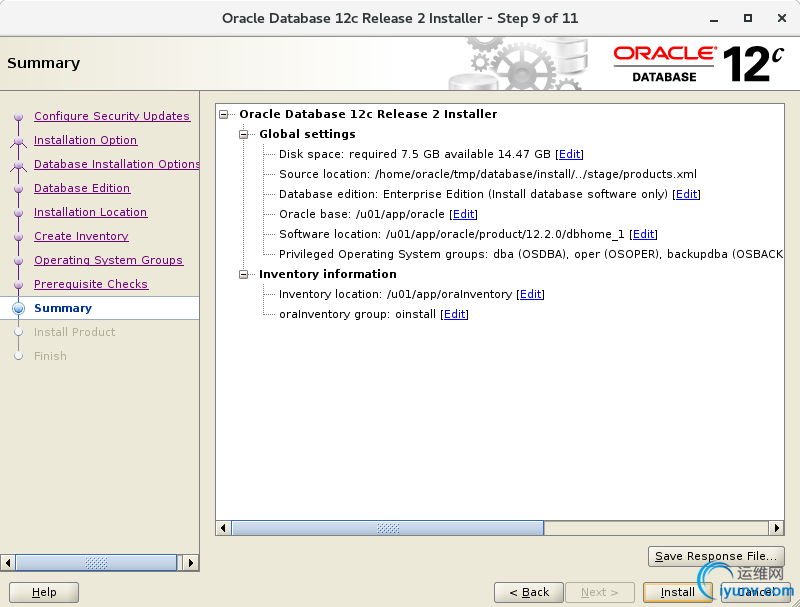Open the Create Inventory step
The height and width of the screenshot is (607, 800).
coord(81,236)
